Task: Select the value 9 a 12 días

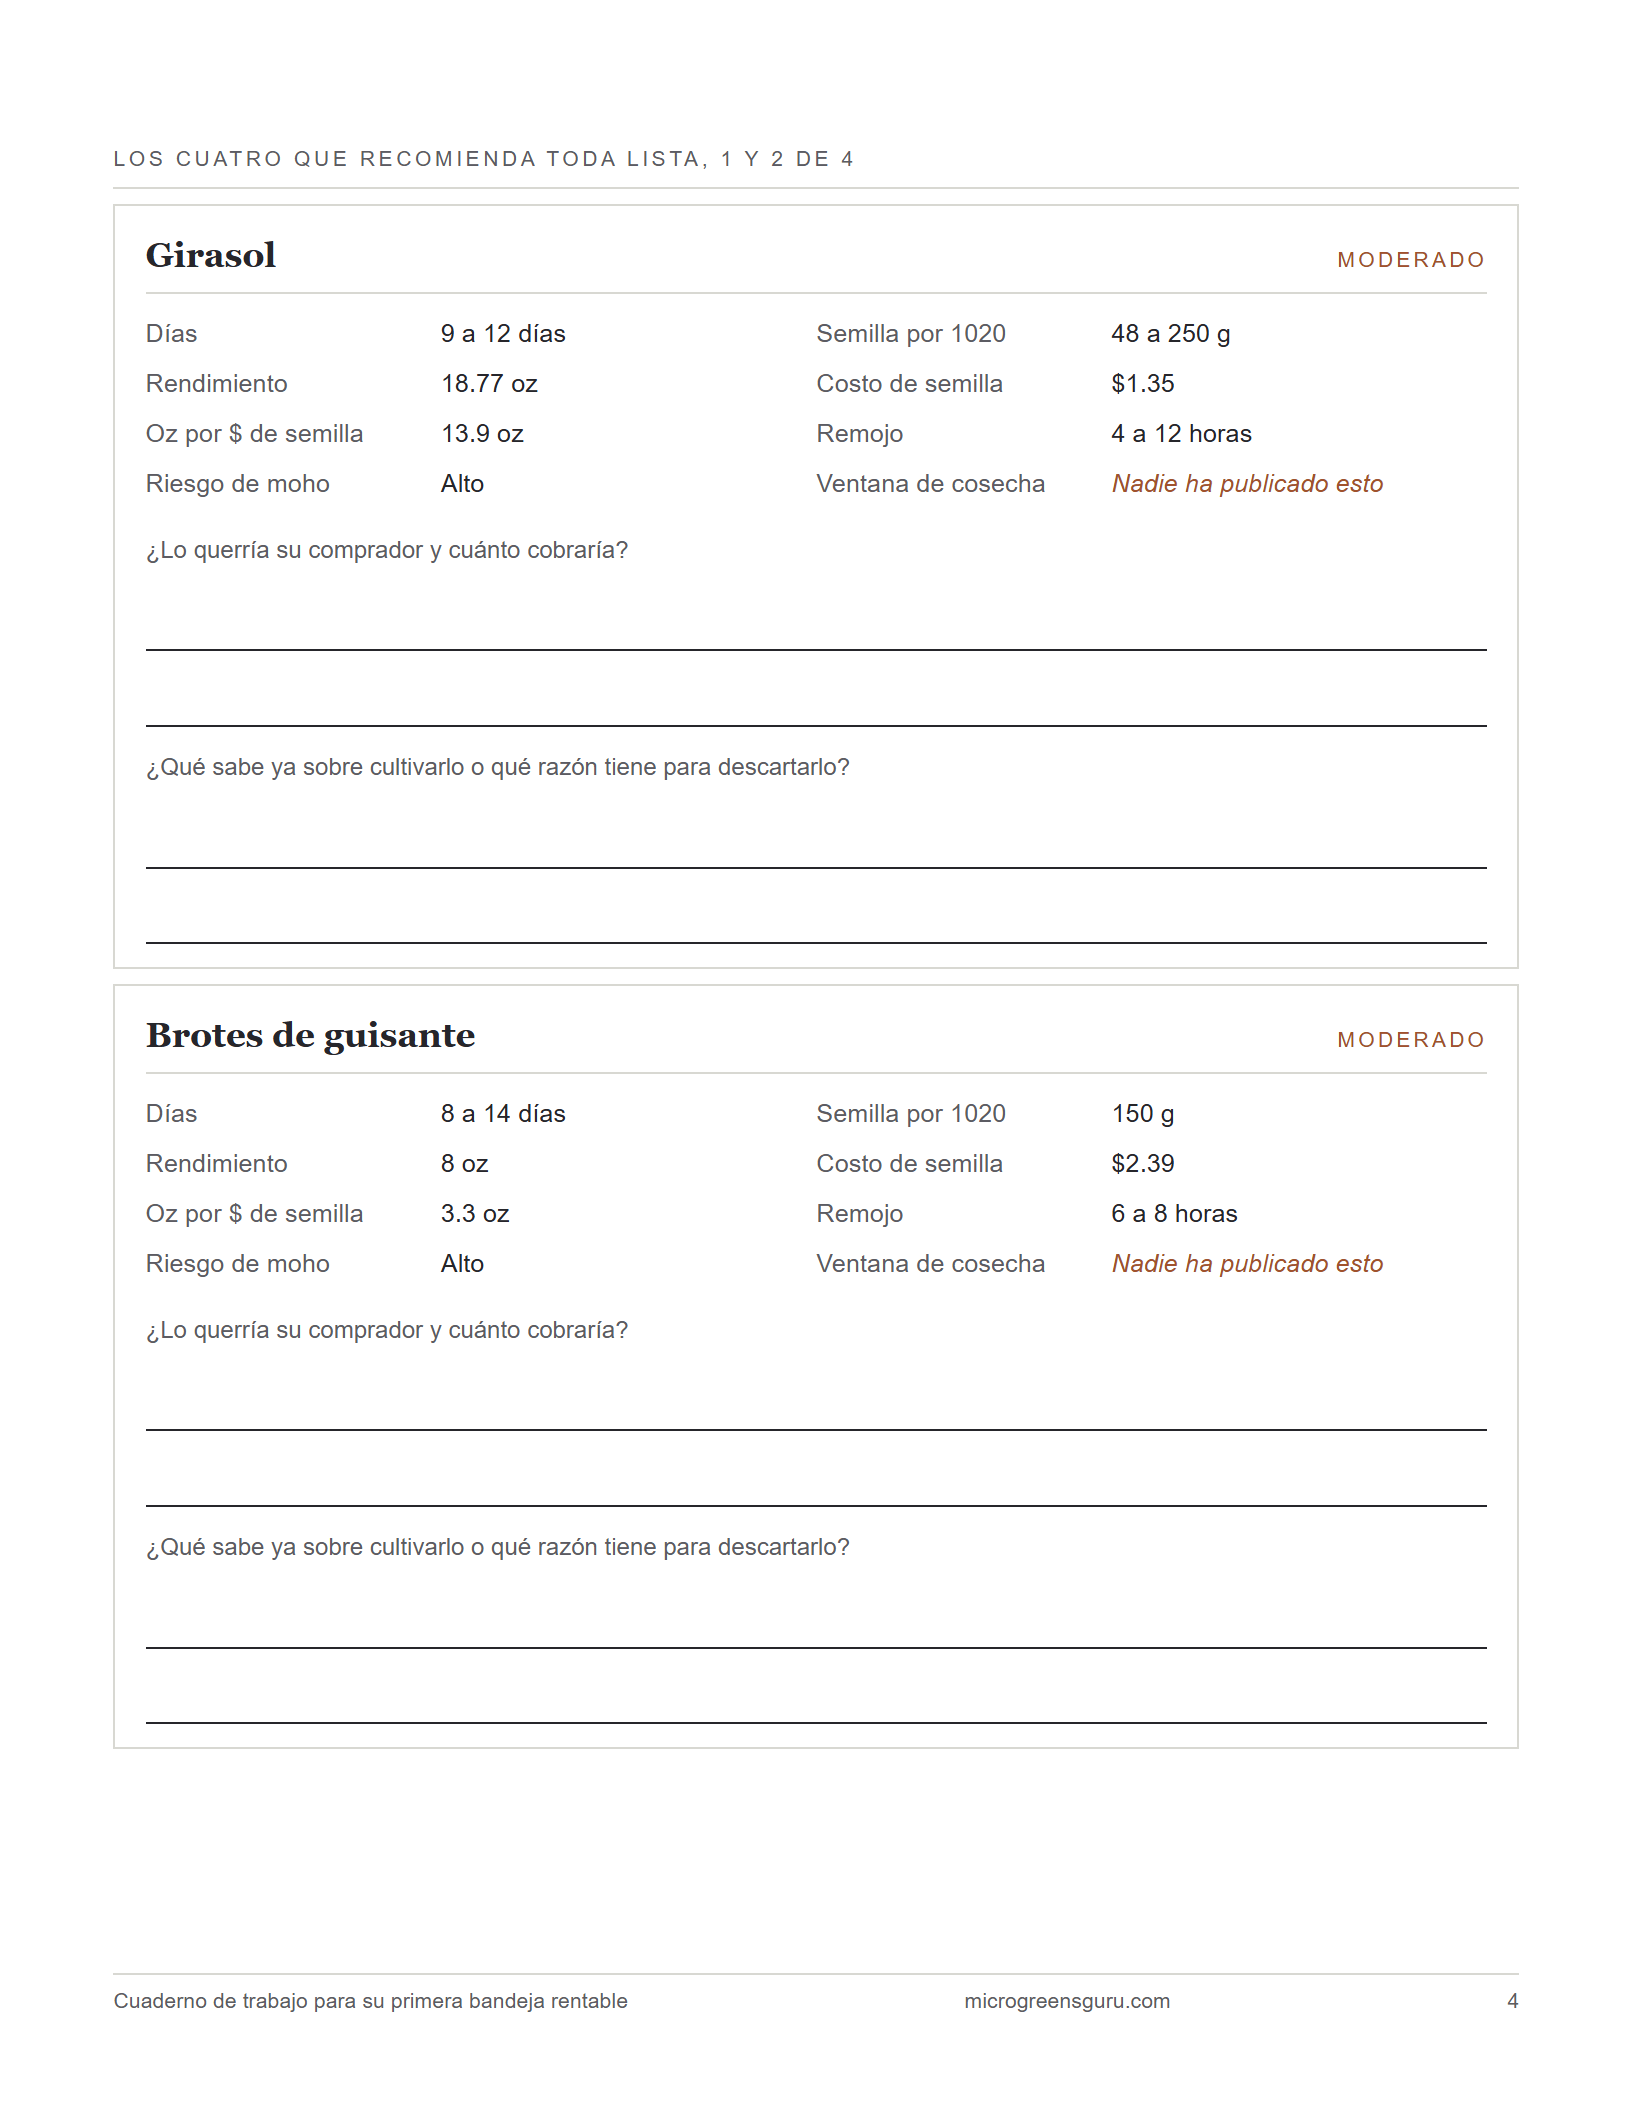Action: click(x=503, y=334)
